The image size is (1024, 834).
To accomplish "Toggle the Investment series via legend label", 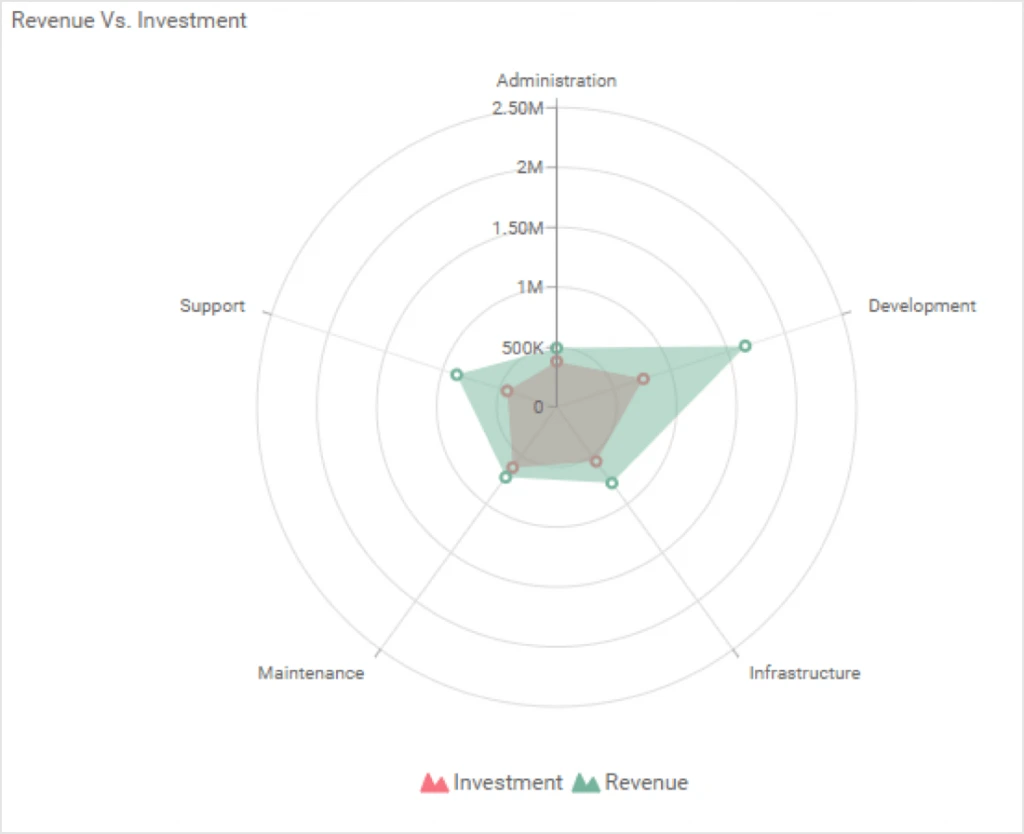I will [x=508, y=782].
